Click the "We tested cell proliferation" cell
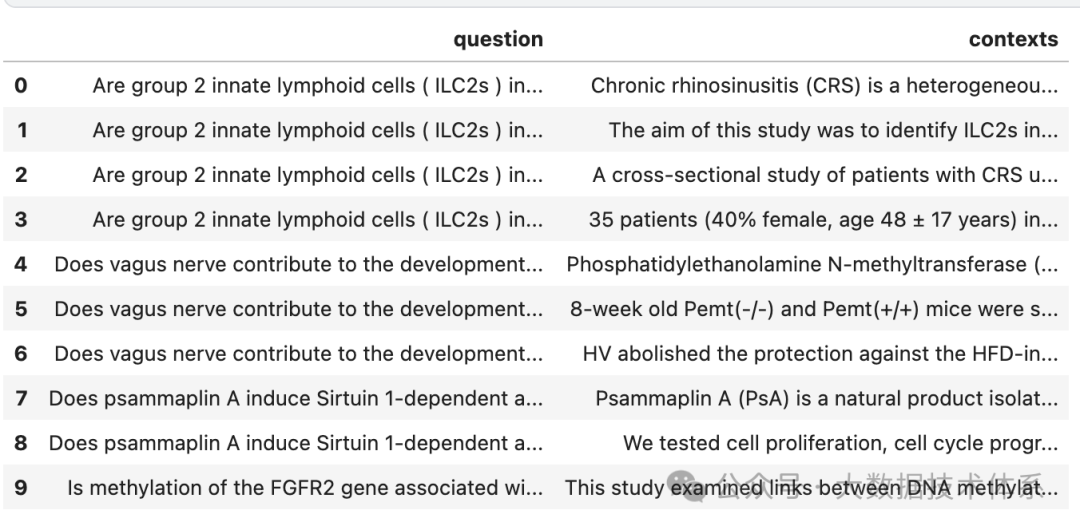Viewport: 1080px width, 530px height. pyautogui.click(x=840, y=443)
